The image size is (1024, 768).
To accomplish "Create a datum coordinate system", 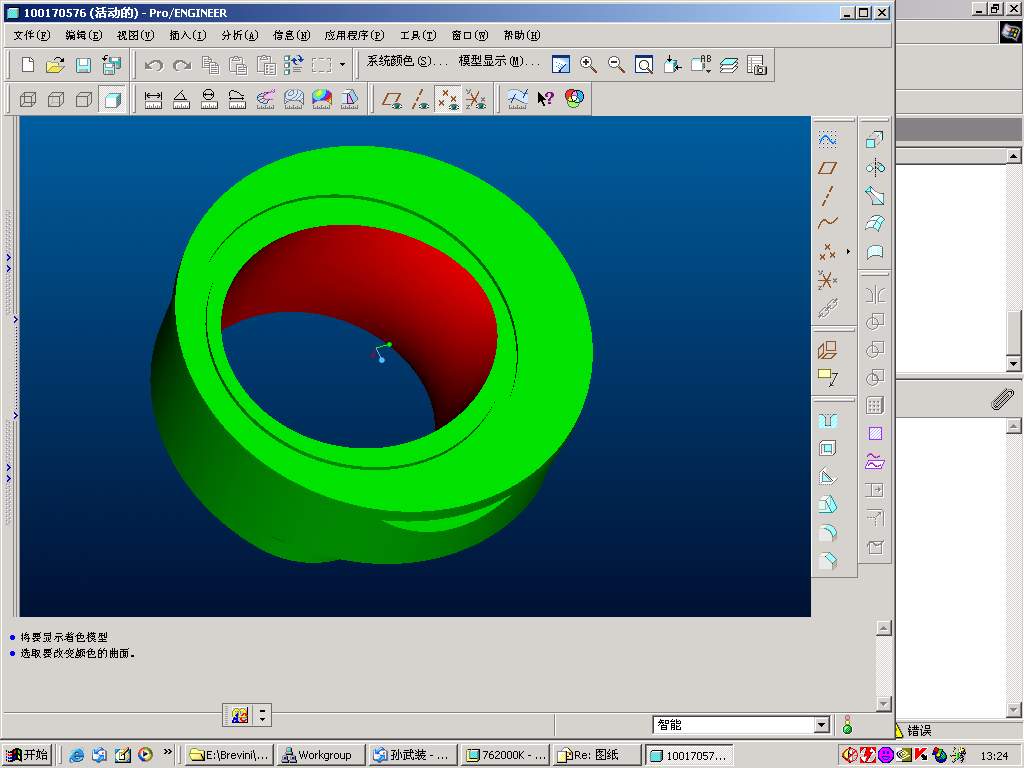I will [827, 280].
